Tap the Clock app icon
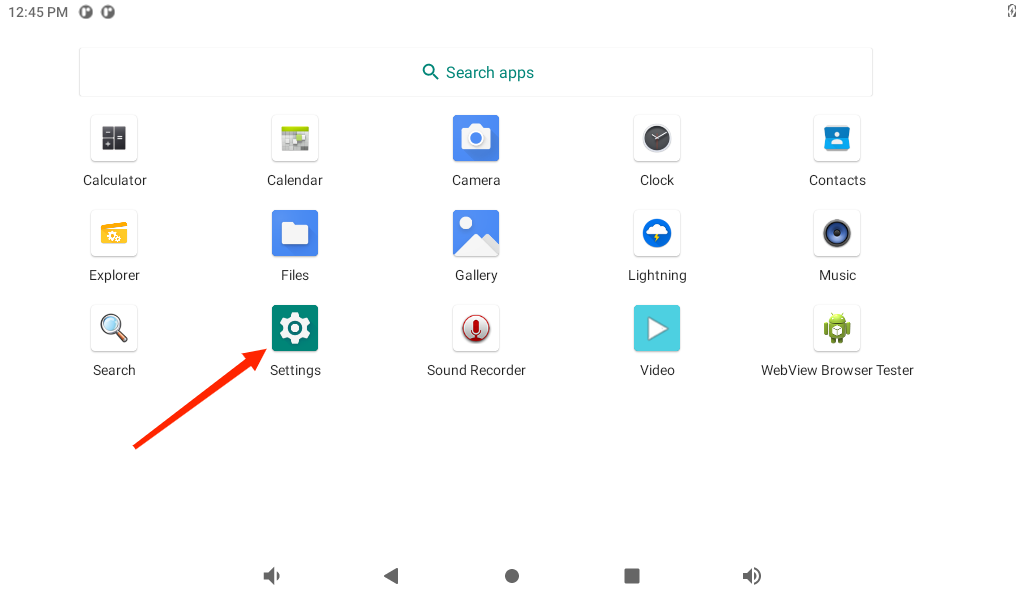 pyautogui.click(x=657, y=138)
